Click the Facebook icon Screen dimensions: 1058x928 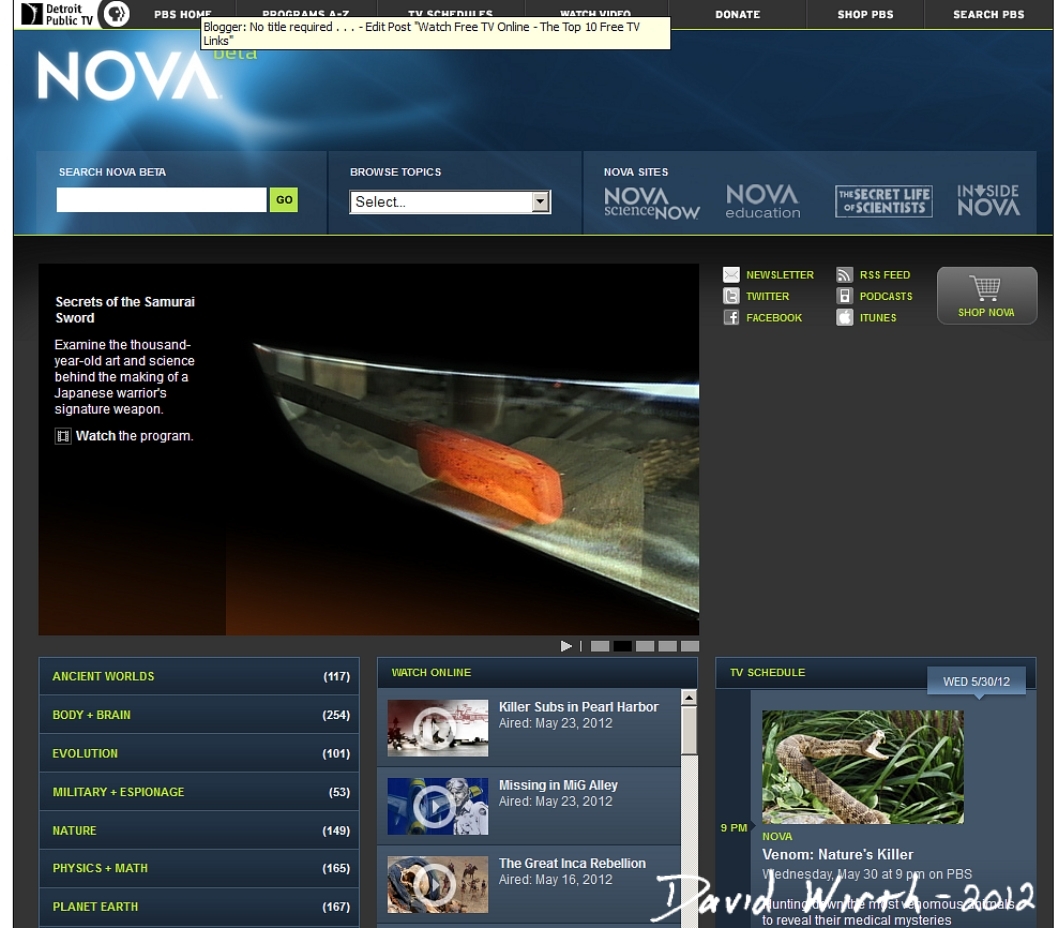(731, 317)
